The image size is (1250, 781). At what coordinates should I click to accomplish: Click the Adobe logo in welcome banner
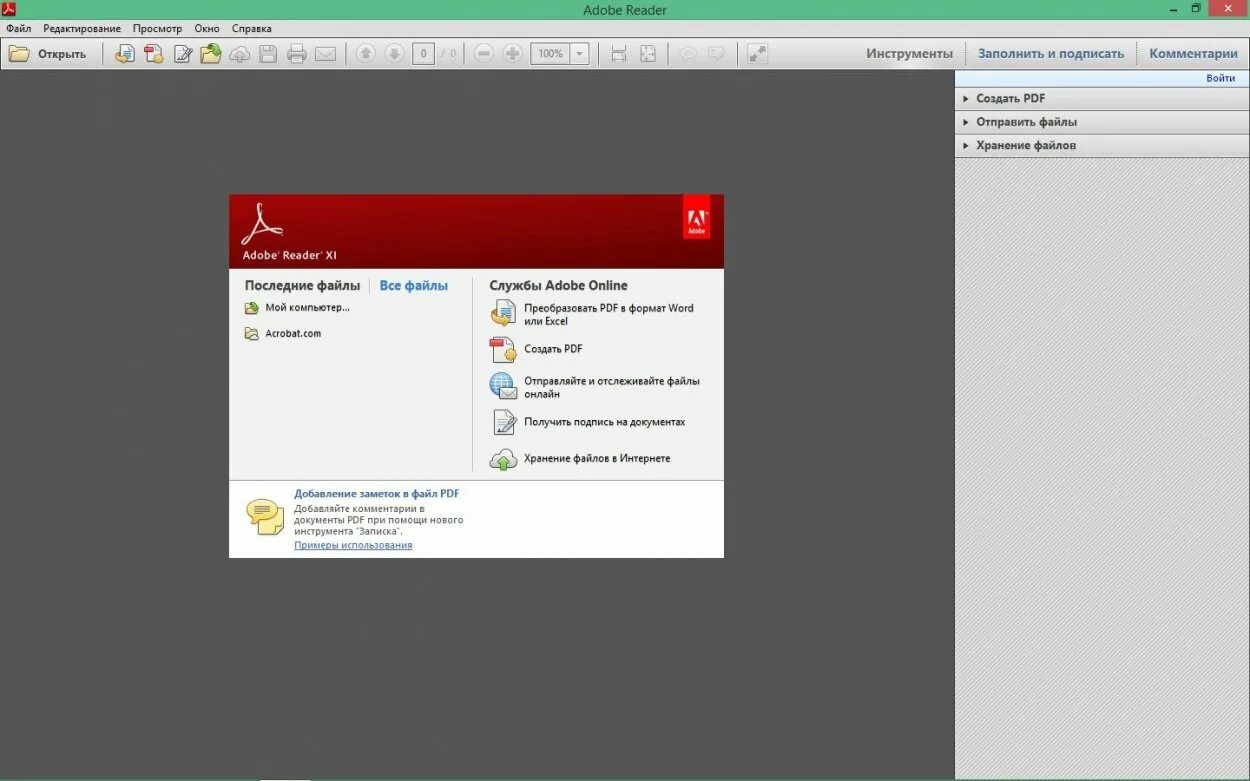[696, 218]
